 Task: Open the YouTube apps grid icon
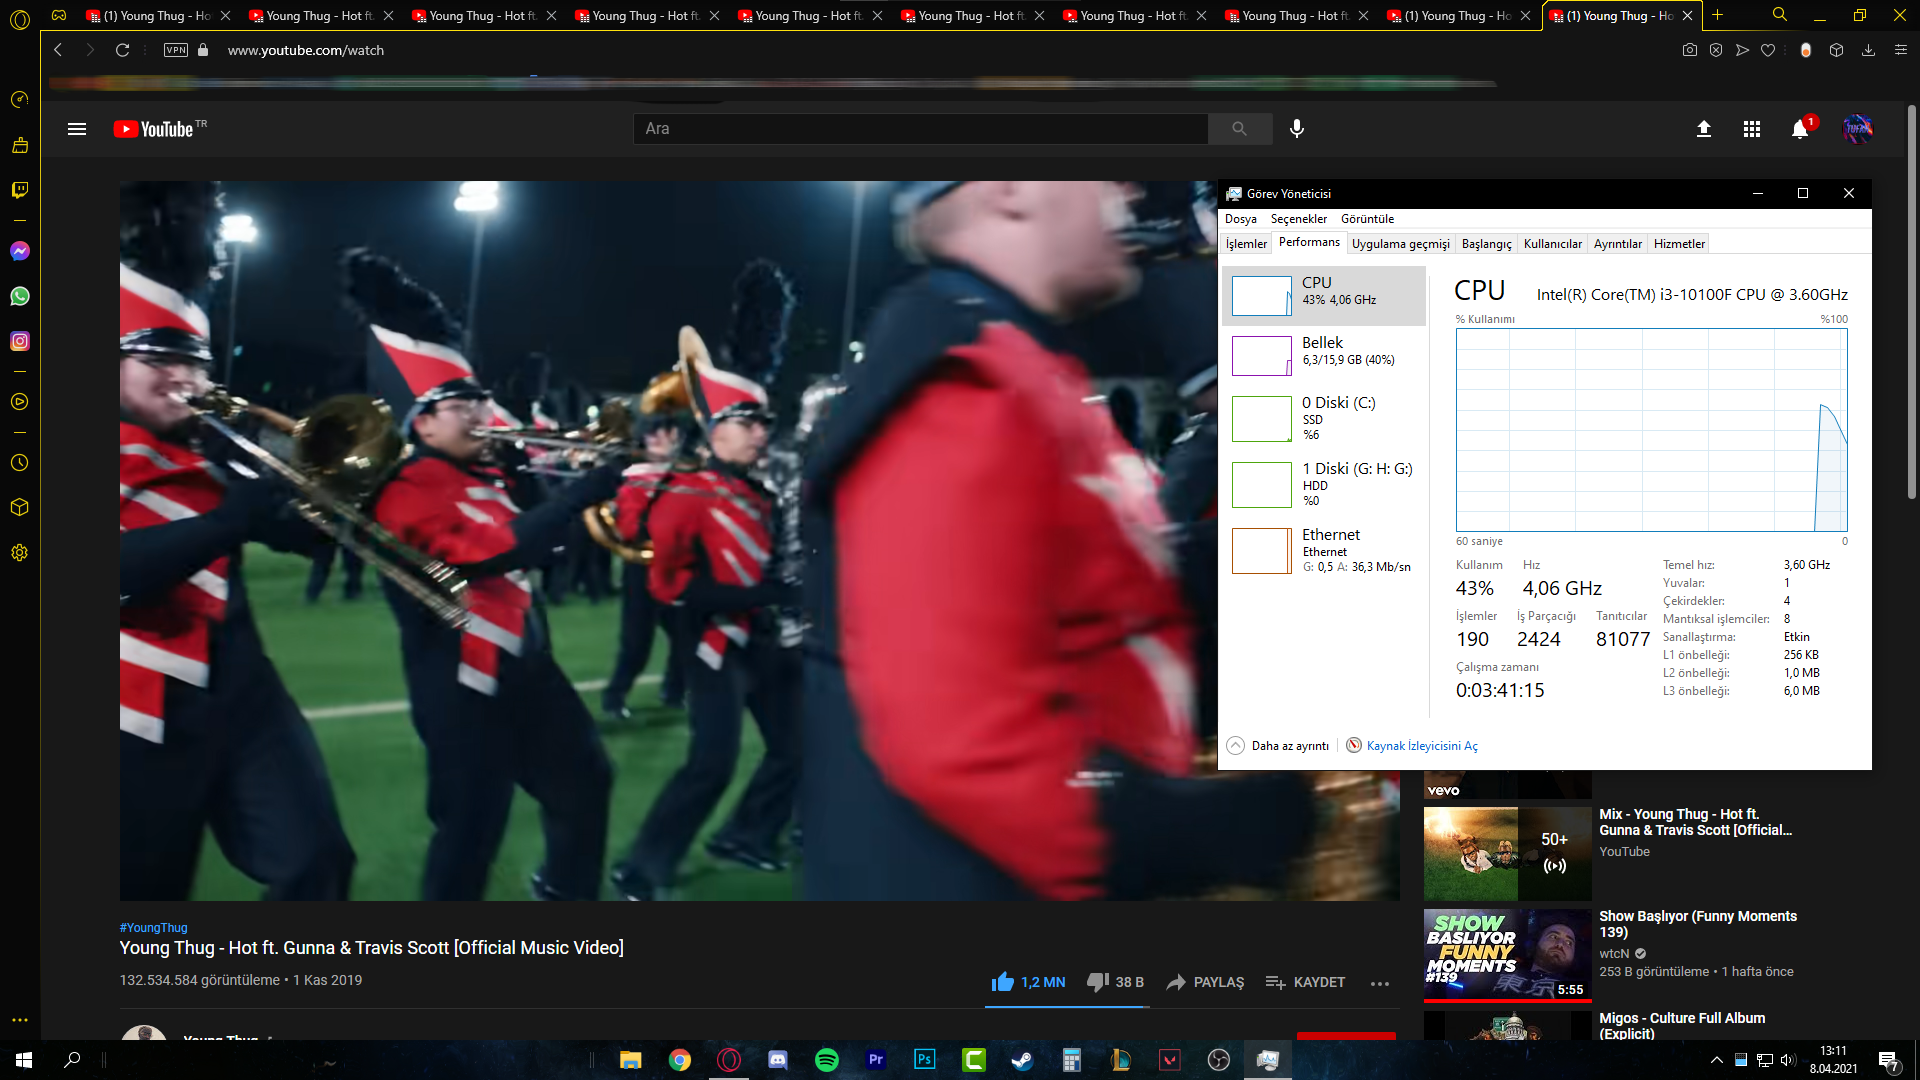pos(1752,129)
